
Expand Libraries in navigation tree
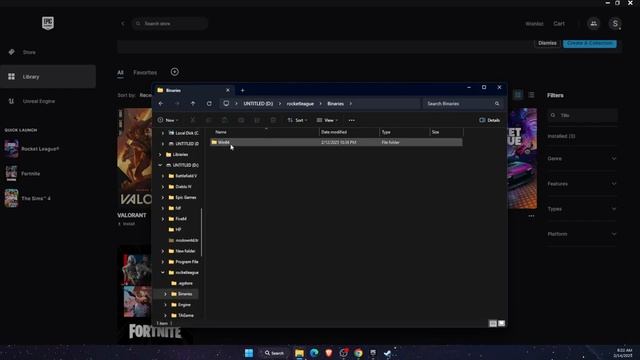coord(160,155)
